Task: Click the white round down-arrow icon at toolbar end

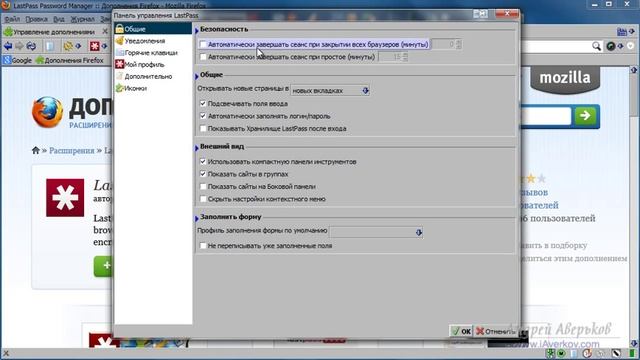Action: tap(631, 46)
